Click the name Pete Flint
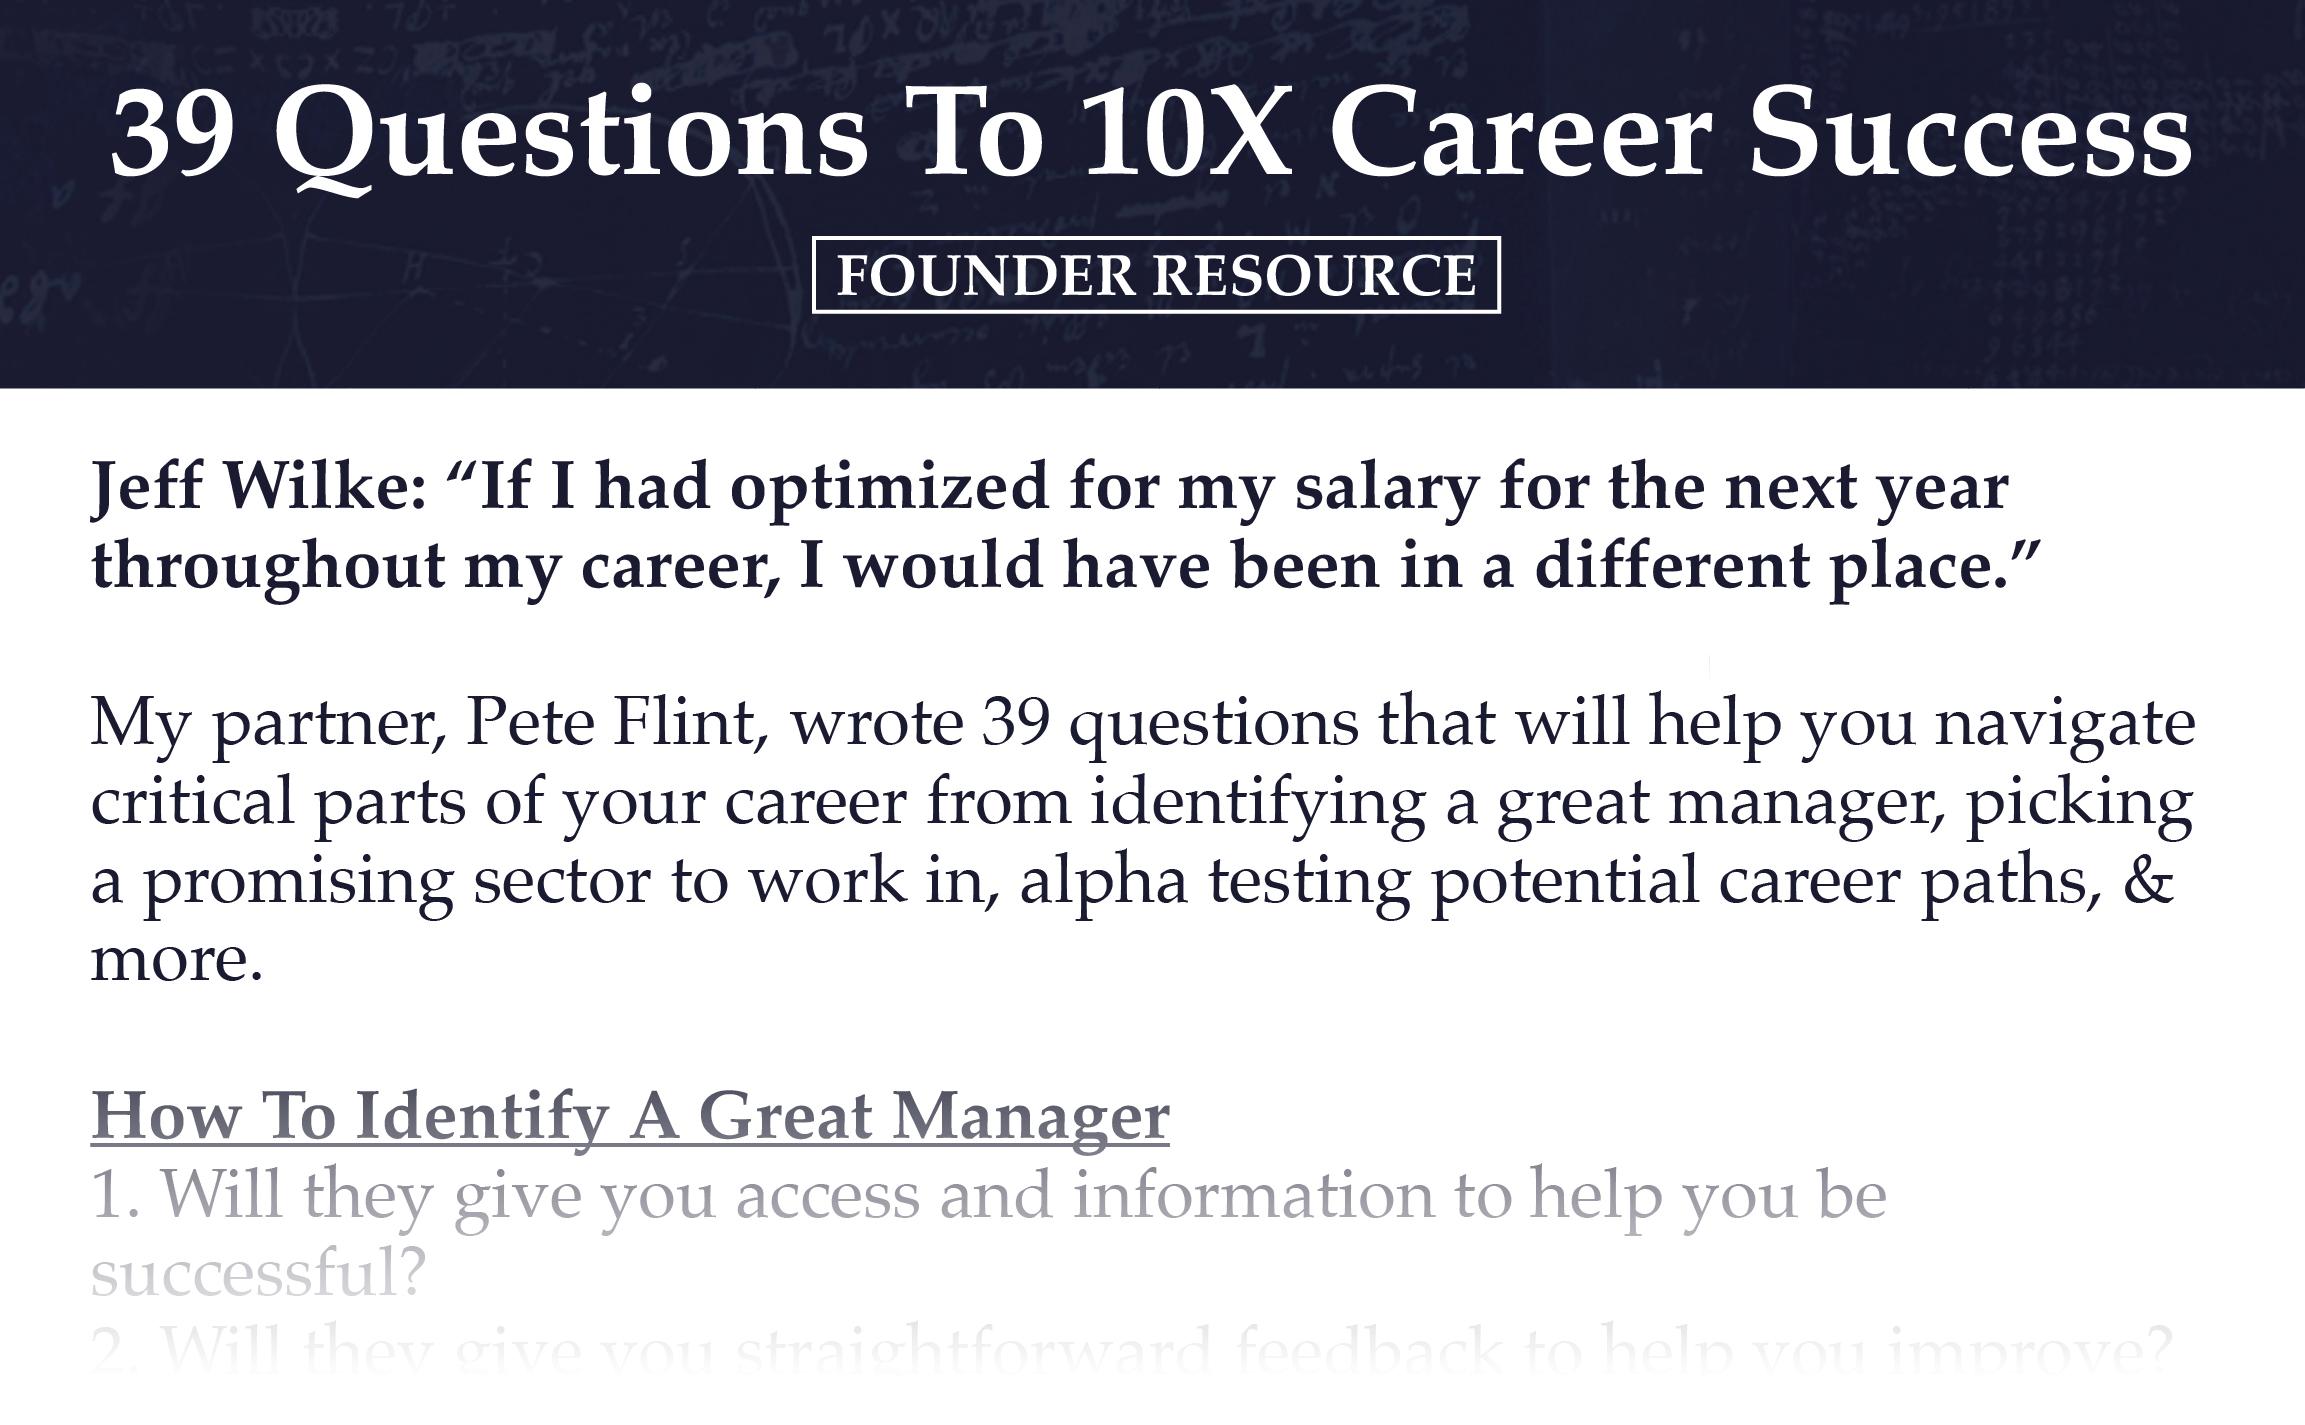 point(610,721)
